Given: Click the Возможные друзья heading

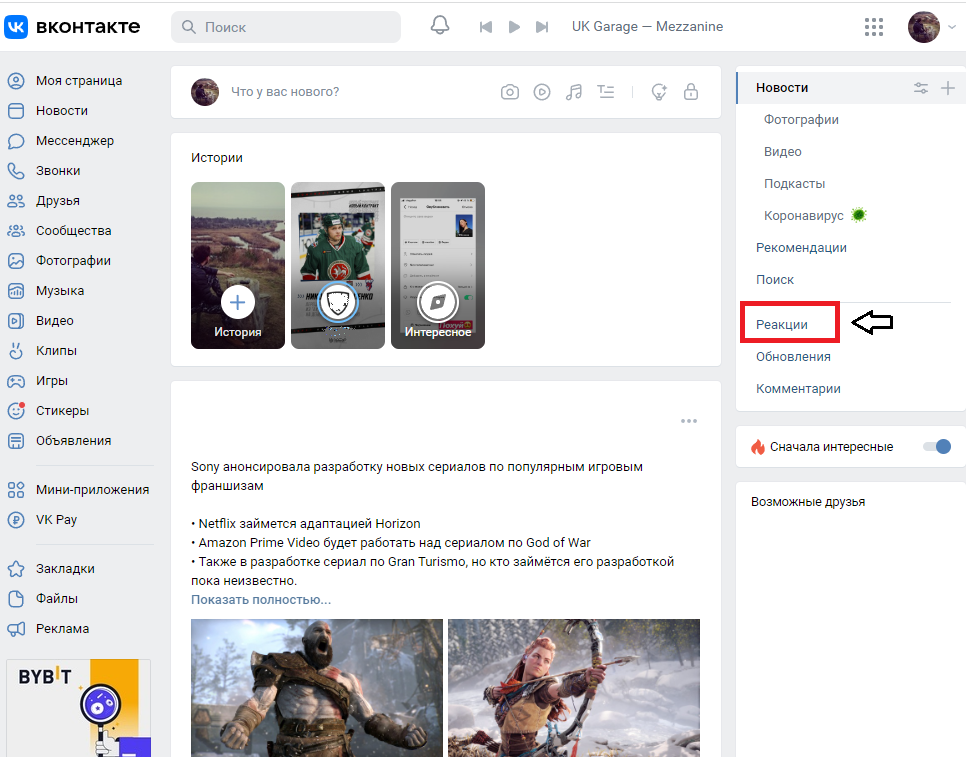Looking at the screenshot, I should click(x=808, y=502).
